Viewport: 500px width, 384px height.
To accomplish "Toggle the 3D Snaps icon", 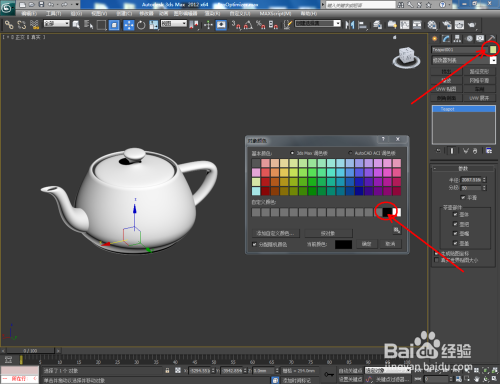I will tap(236, 25).
